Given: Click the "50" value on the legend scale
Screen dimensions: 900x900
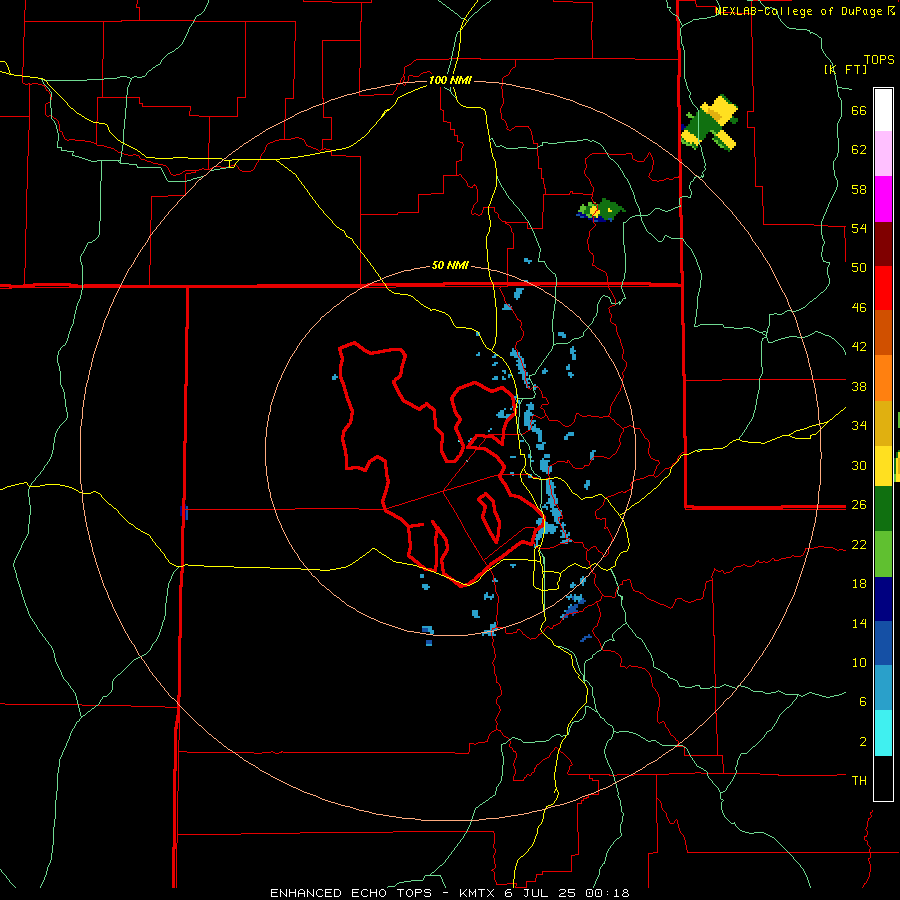Looking at the screenshot, I should tap(859, 267).
